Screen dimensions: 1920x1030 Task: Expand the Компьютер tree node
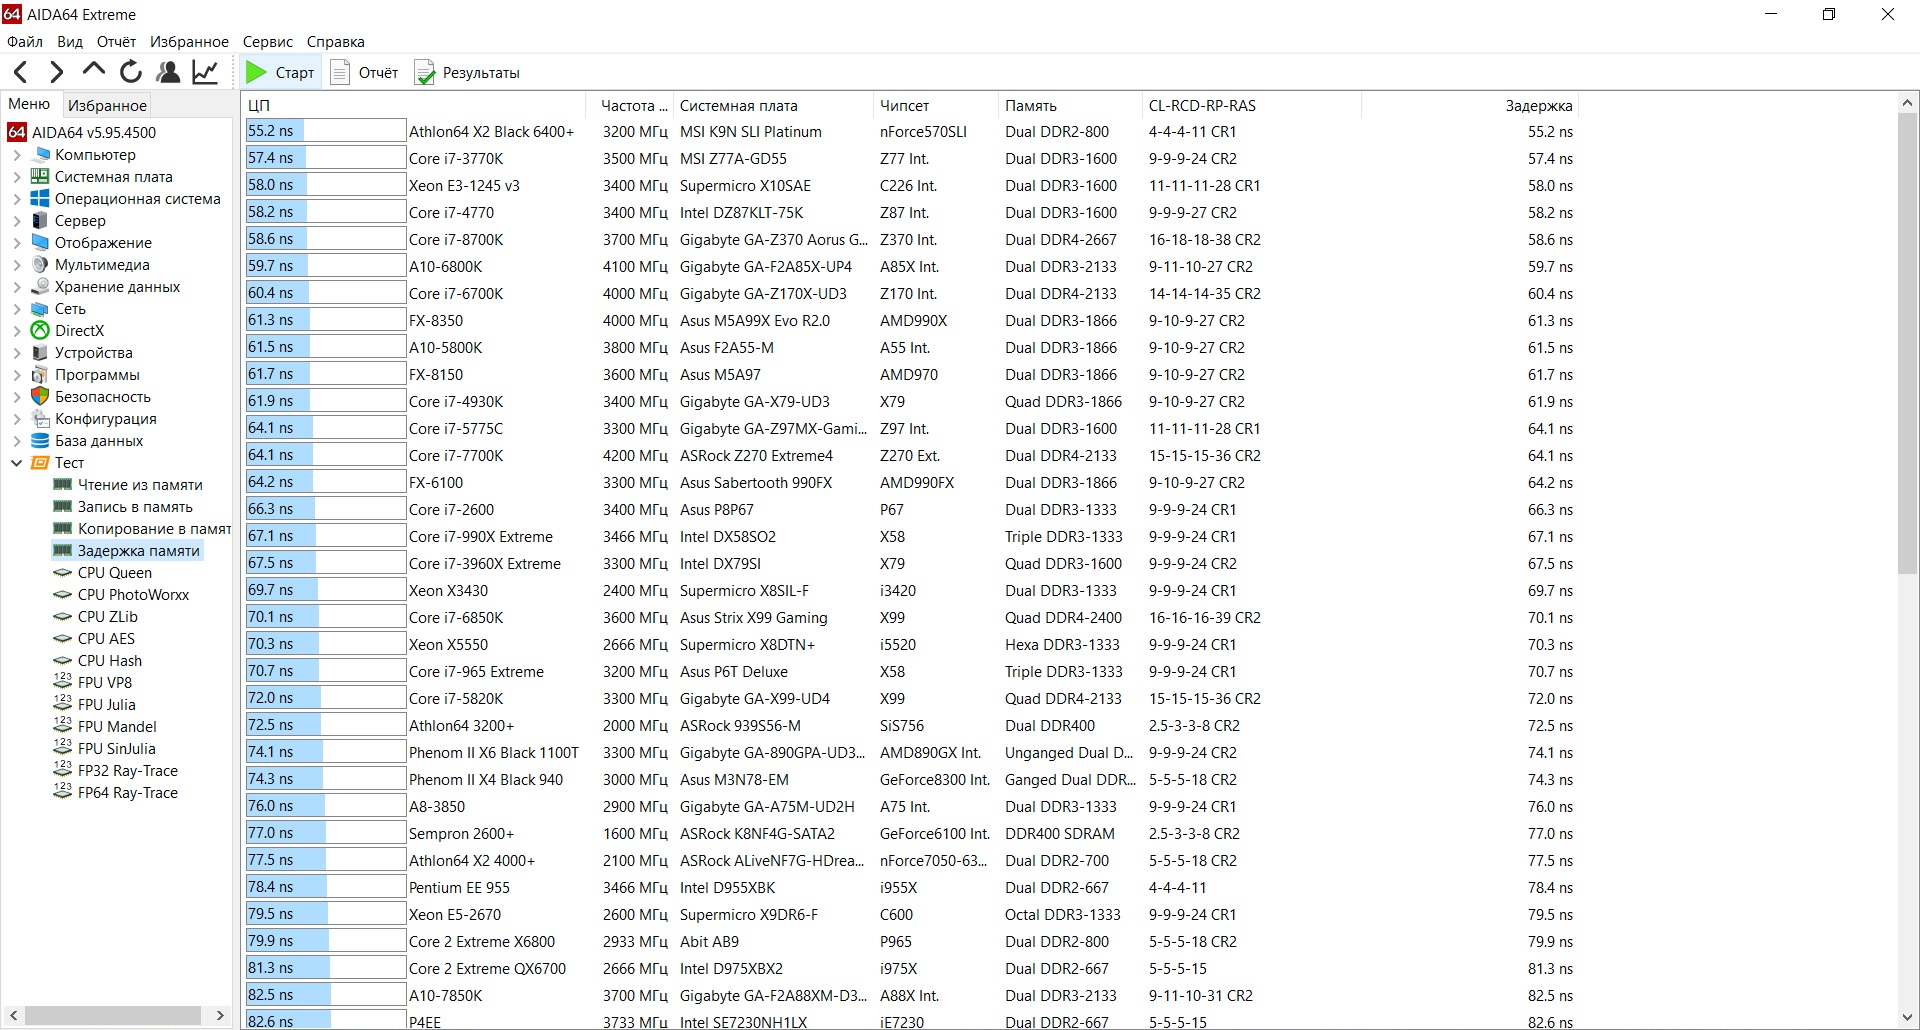coord(16,155)
